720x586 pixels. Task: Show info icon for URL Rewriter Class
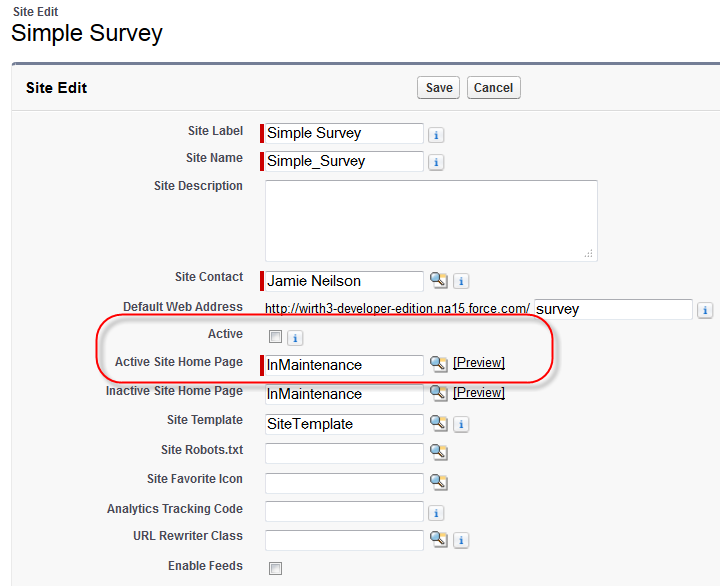click(x=461, y=541)
